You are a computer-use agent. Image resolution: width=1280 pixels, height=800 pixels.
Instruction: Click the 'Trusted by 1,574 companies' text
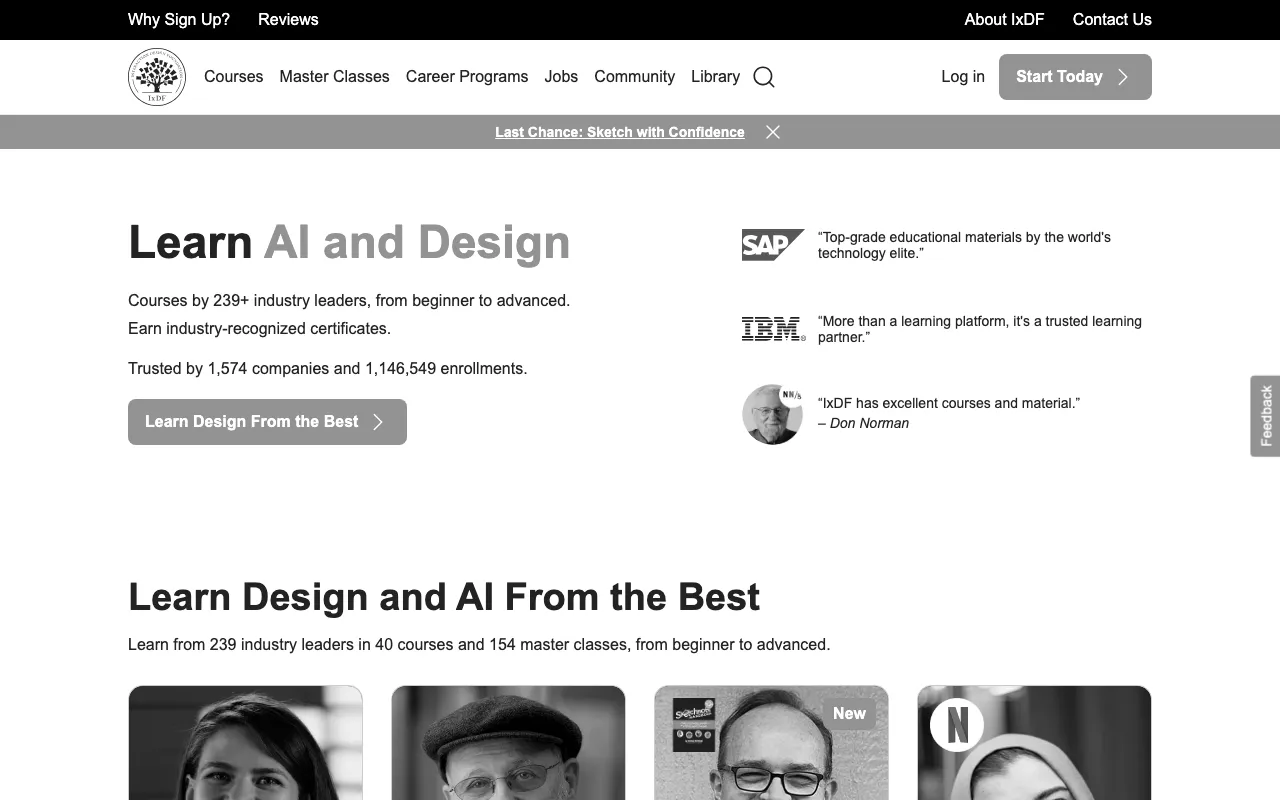tap(327, 369)
